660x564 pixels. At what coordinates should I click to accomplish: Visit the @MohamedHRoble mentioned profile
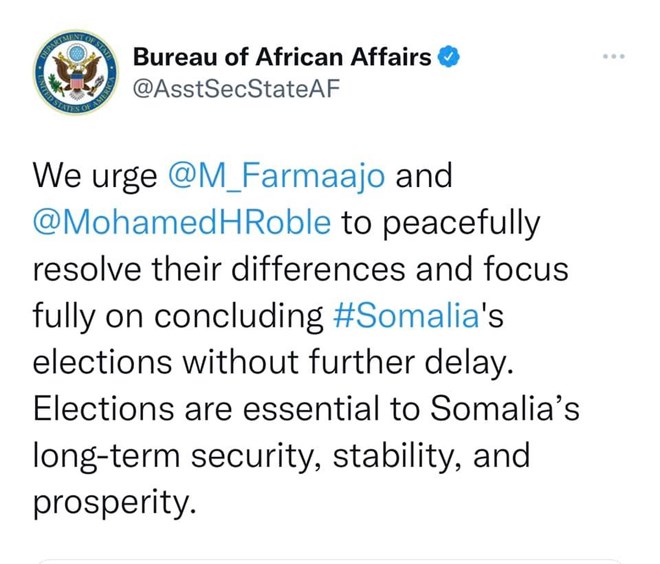point(182,222)
